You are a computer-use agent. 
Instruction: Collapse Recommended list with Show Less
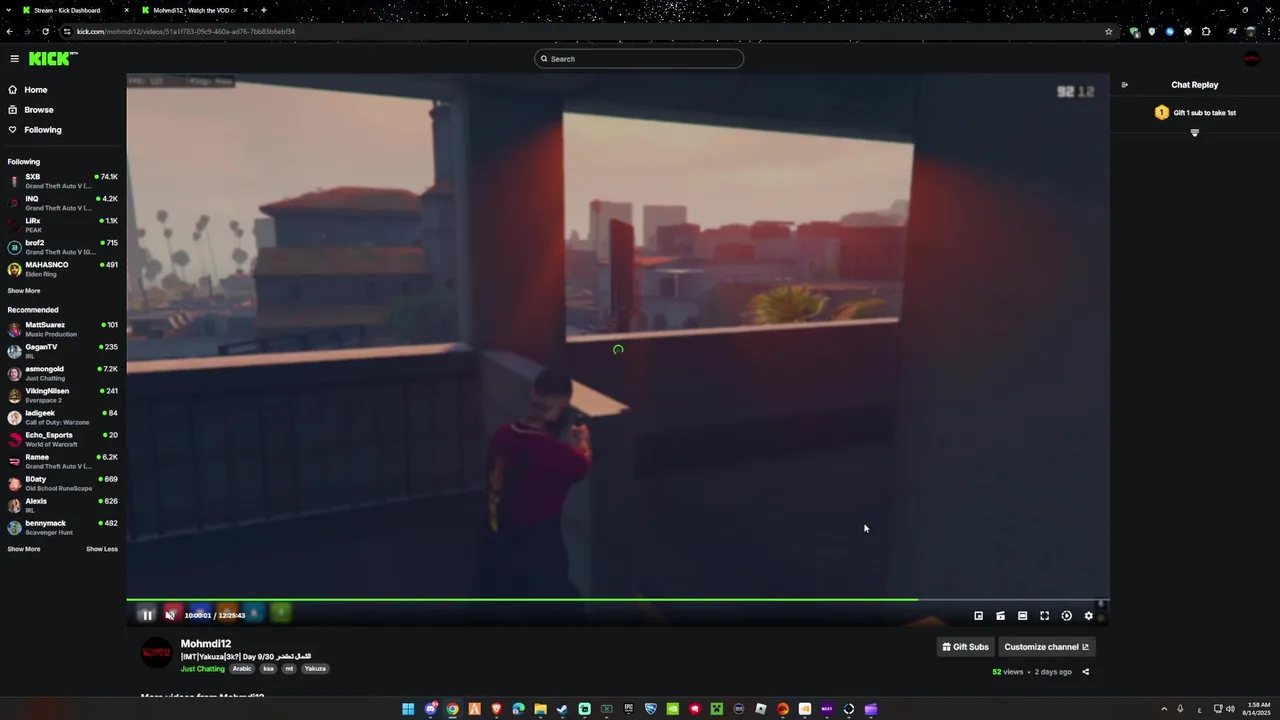[102, 549]
